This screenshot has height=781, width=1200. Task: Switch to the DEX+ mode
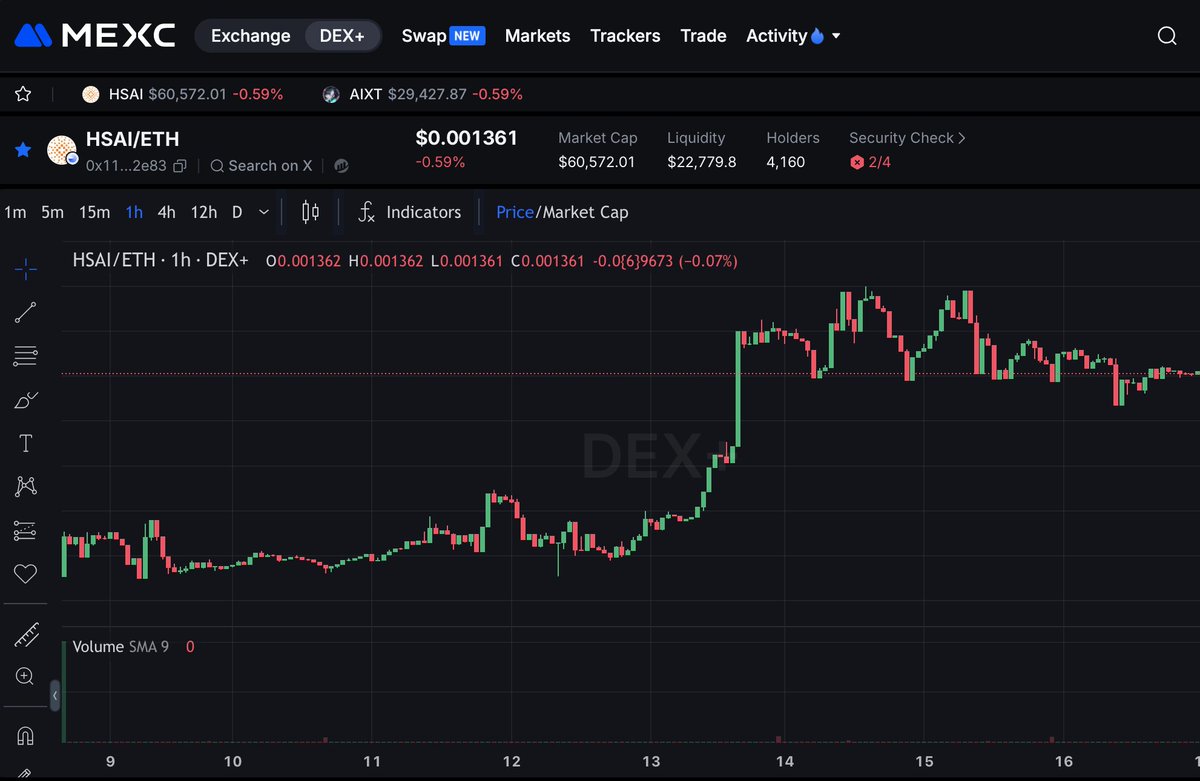coord(342,36)
